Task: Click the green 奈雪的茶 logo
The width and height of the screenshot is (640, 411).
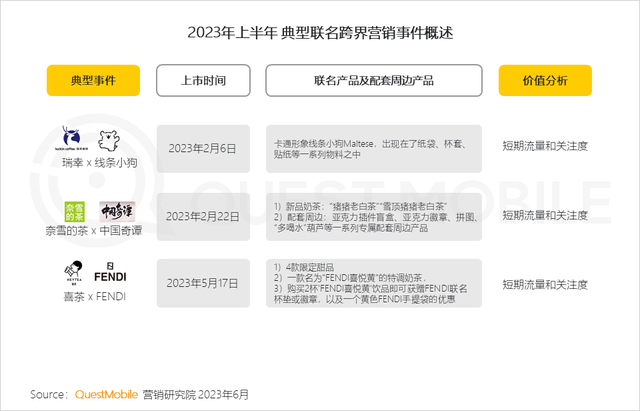Action: click(75, 212)
